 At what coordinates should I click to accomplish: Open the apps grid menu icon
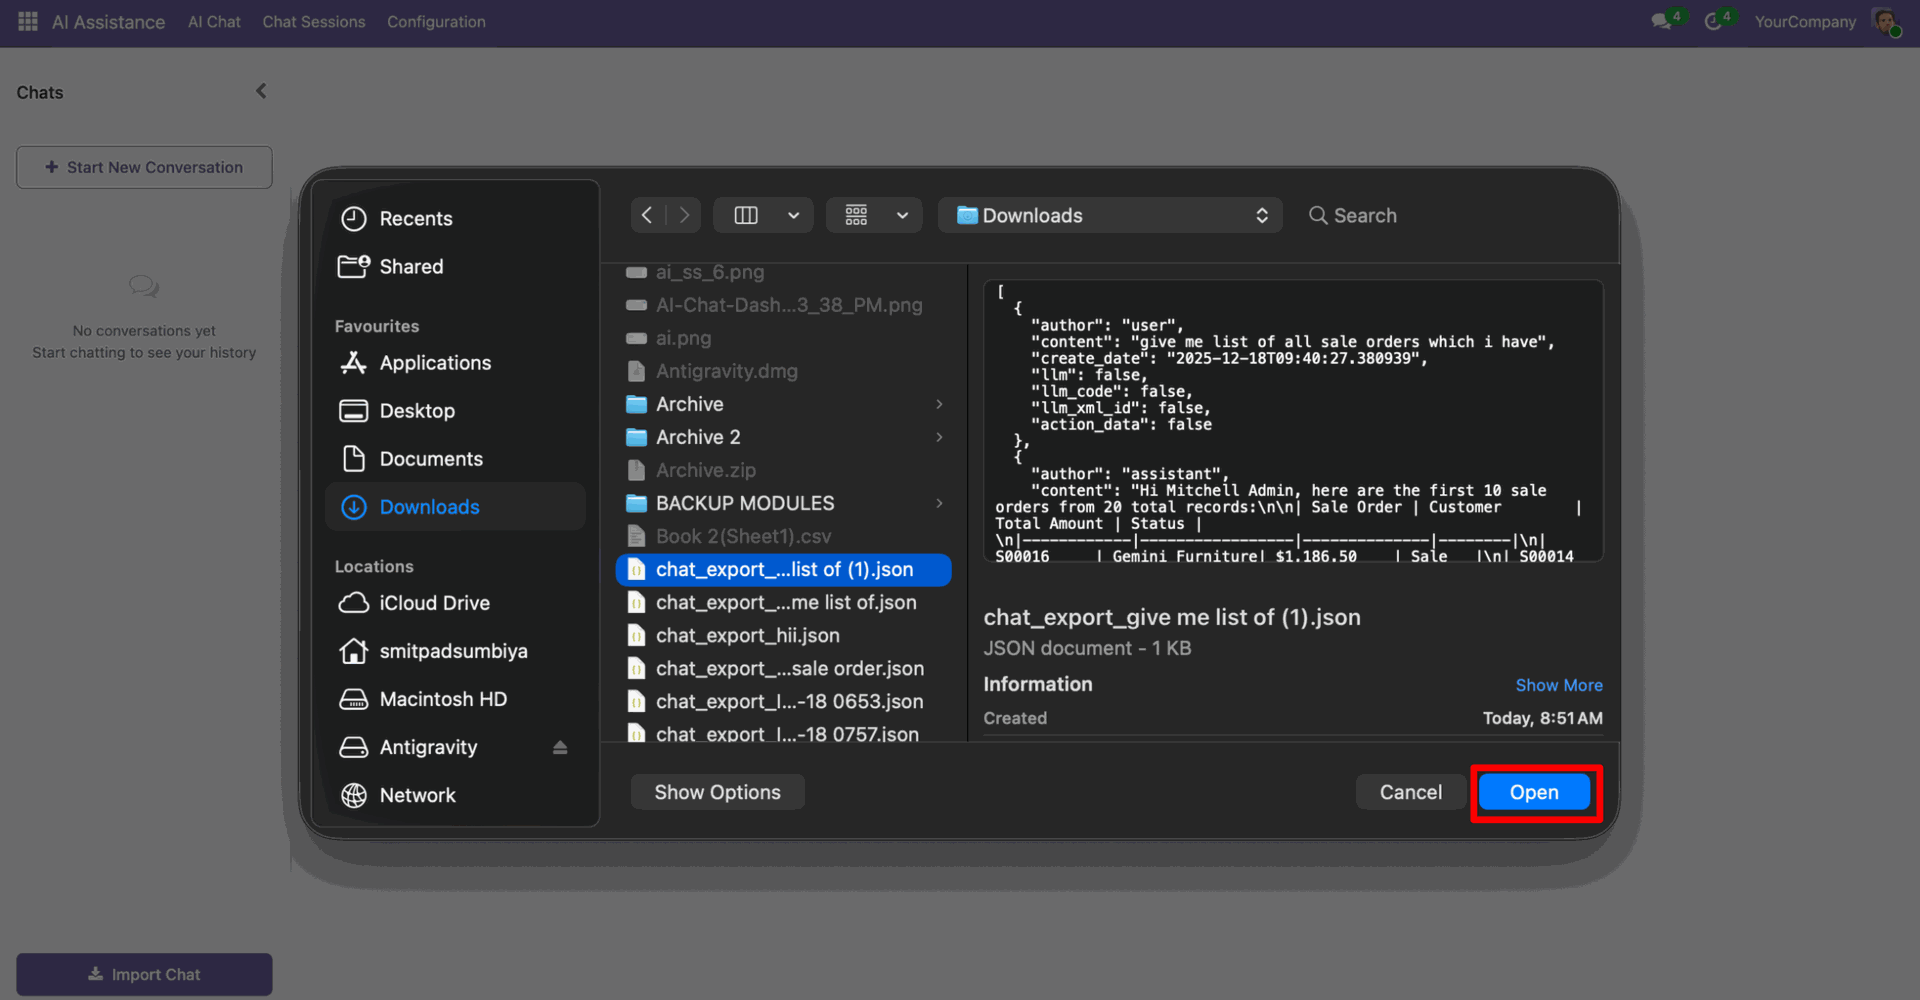point(27,21)
